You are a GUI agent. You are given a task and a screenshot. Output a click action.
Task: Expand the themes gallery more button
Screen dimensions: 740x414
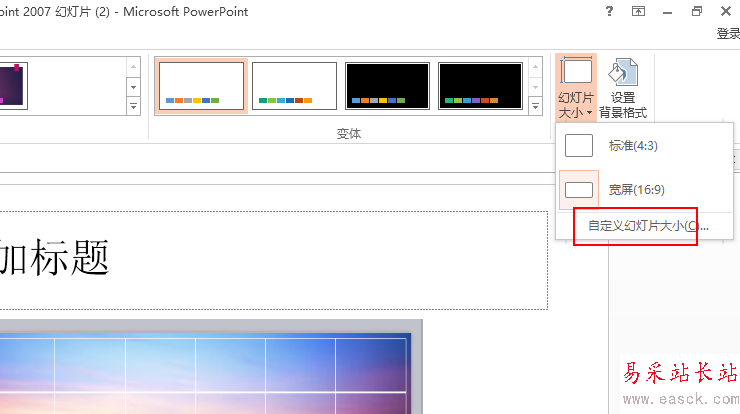click(x=134, y=106)
